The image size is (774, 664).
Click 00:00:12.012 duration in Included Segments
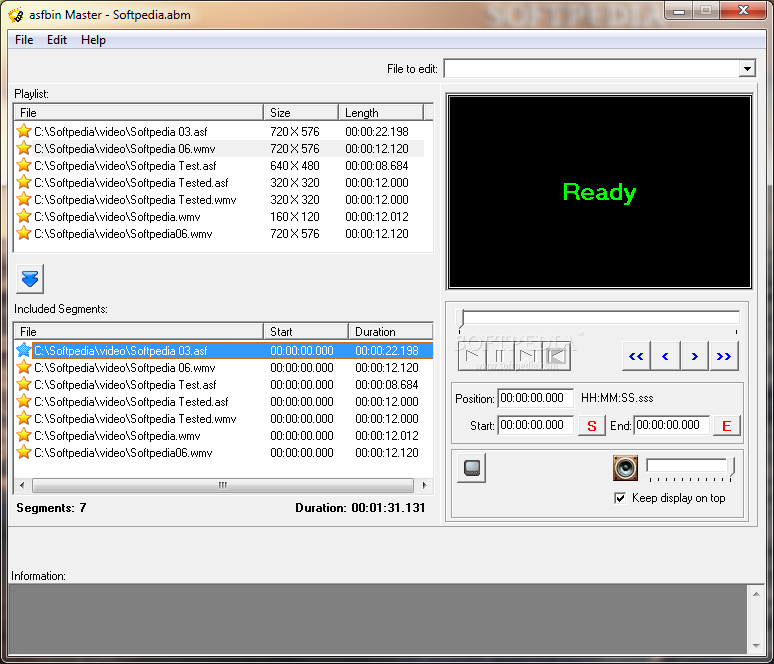click(387, 435)
